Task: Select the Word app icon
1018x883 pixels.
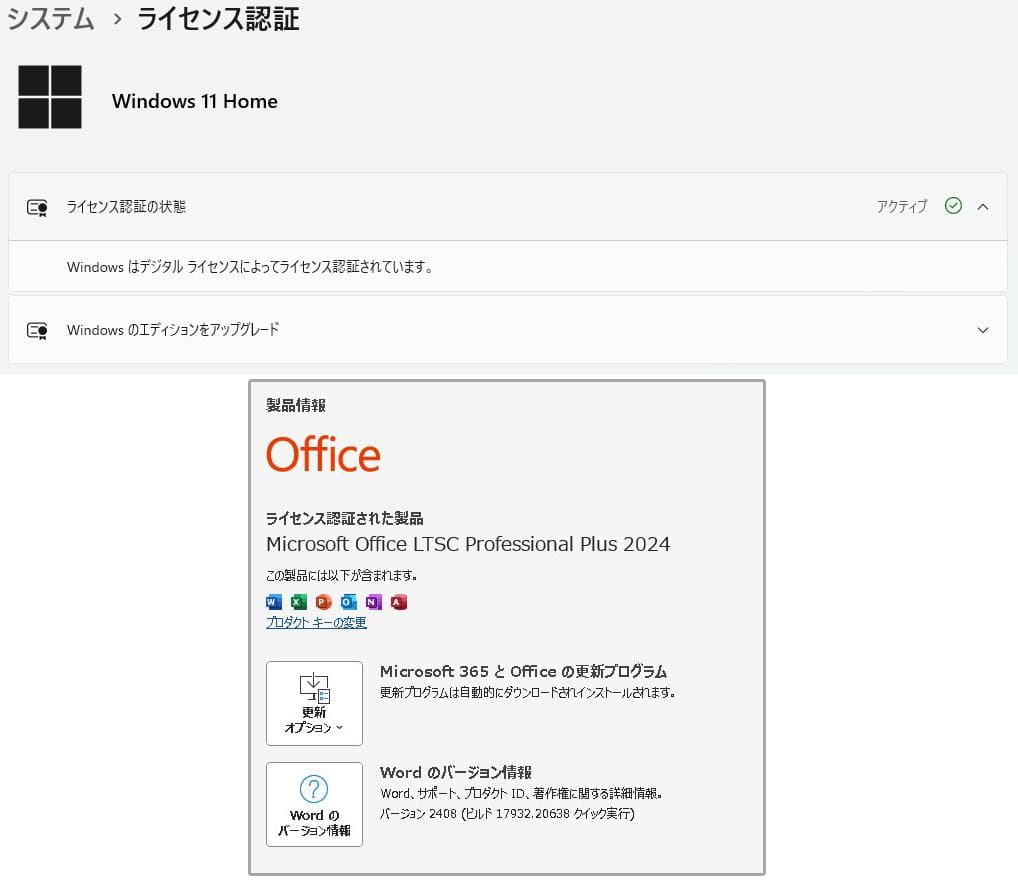Action: (x=273, y=602)
